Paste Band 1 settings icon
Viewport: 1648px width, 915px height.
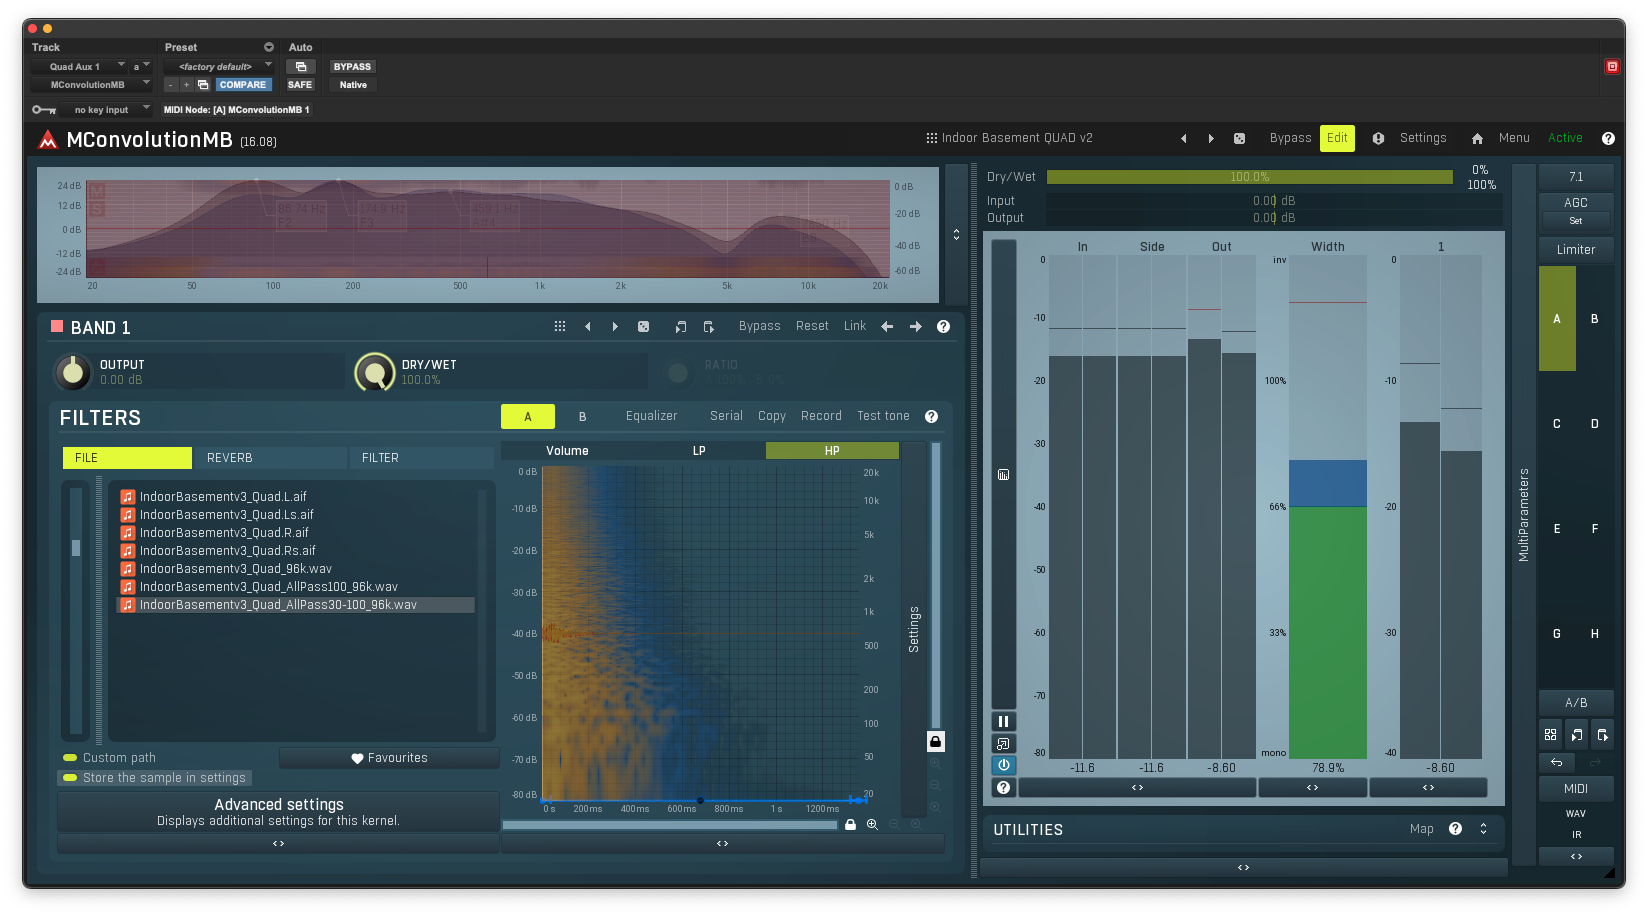pos(709,327)
